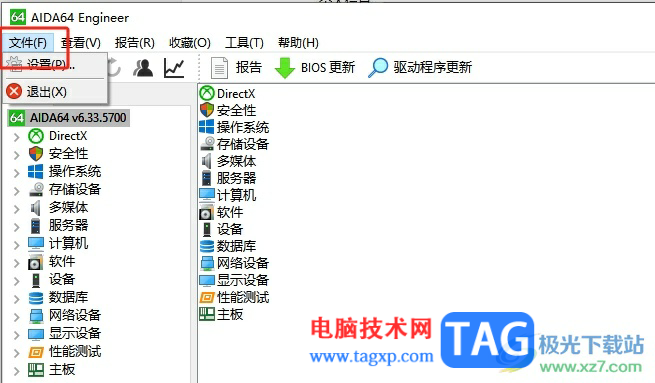This screenshot has height=383, width=655.
Task: Click the 数据库 icon in the tree
Action: [36, 297]
